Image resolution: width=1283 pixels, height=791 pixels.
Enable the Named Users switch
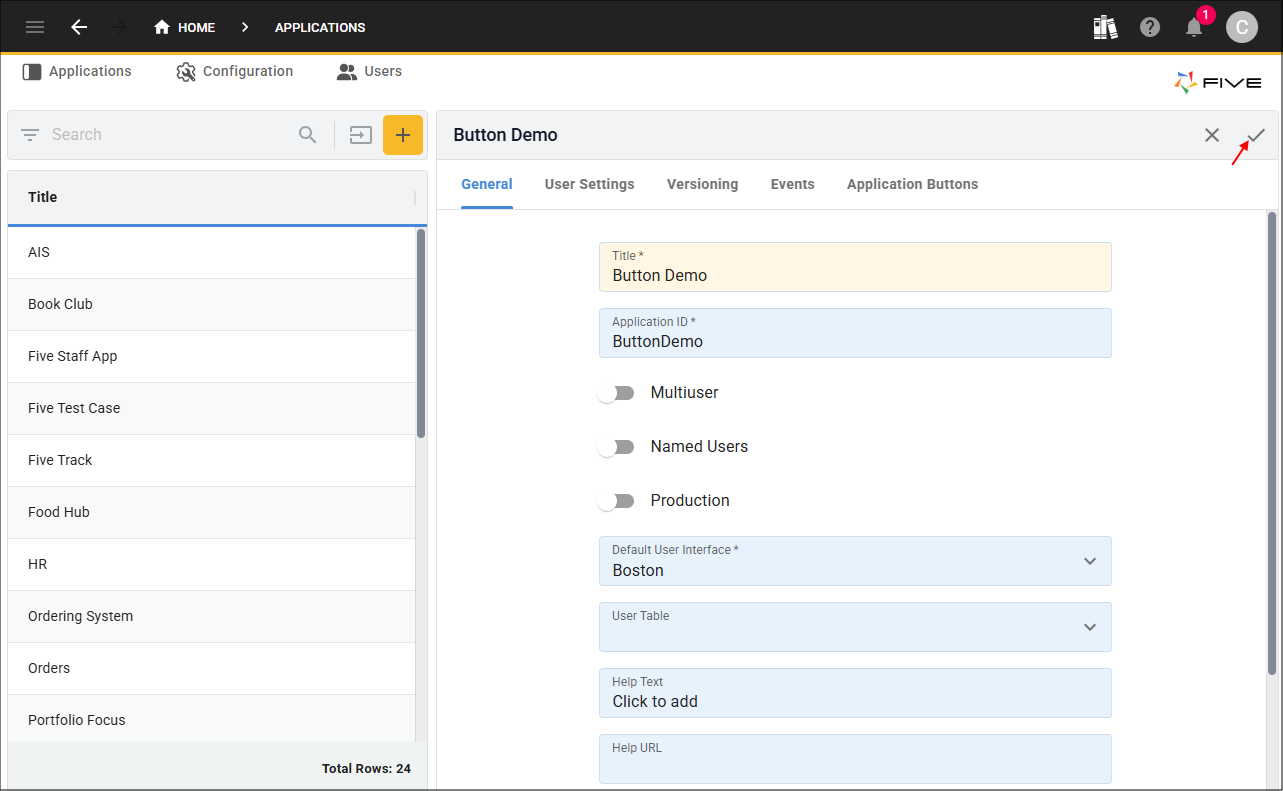pyautogui.click(x=616, y=447)
